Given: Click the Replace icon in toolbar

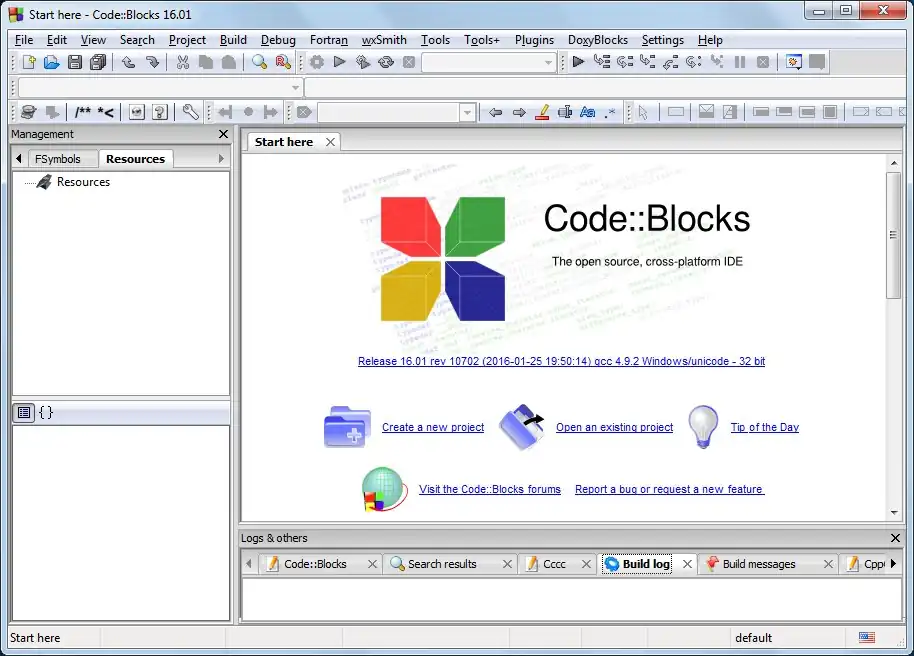Looking at the screenshot, I should point(283,62).
